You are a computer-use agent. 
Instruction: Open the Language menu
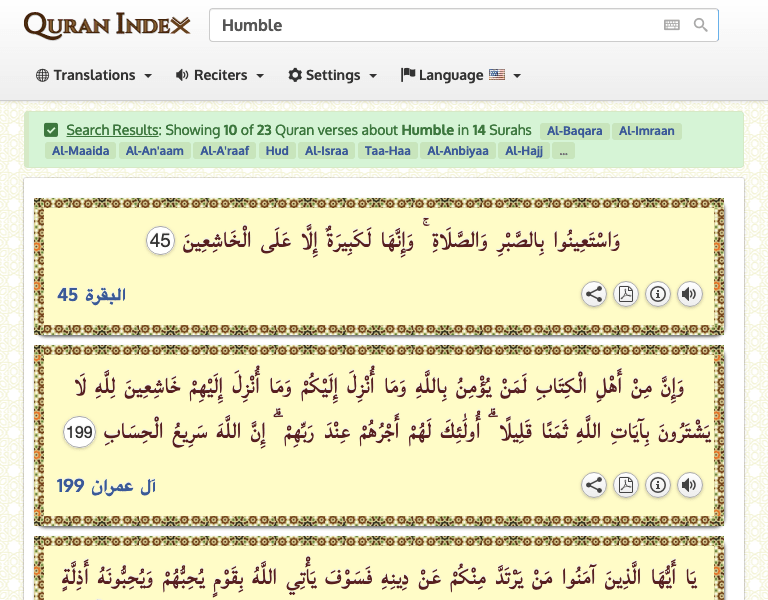tap(460, 75)
